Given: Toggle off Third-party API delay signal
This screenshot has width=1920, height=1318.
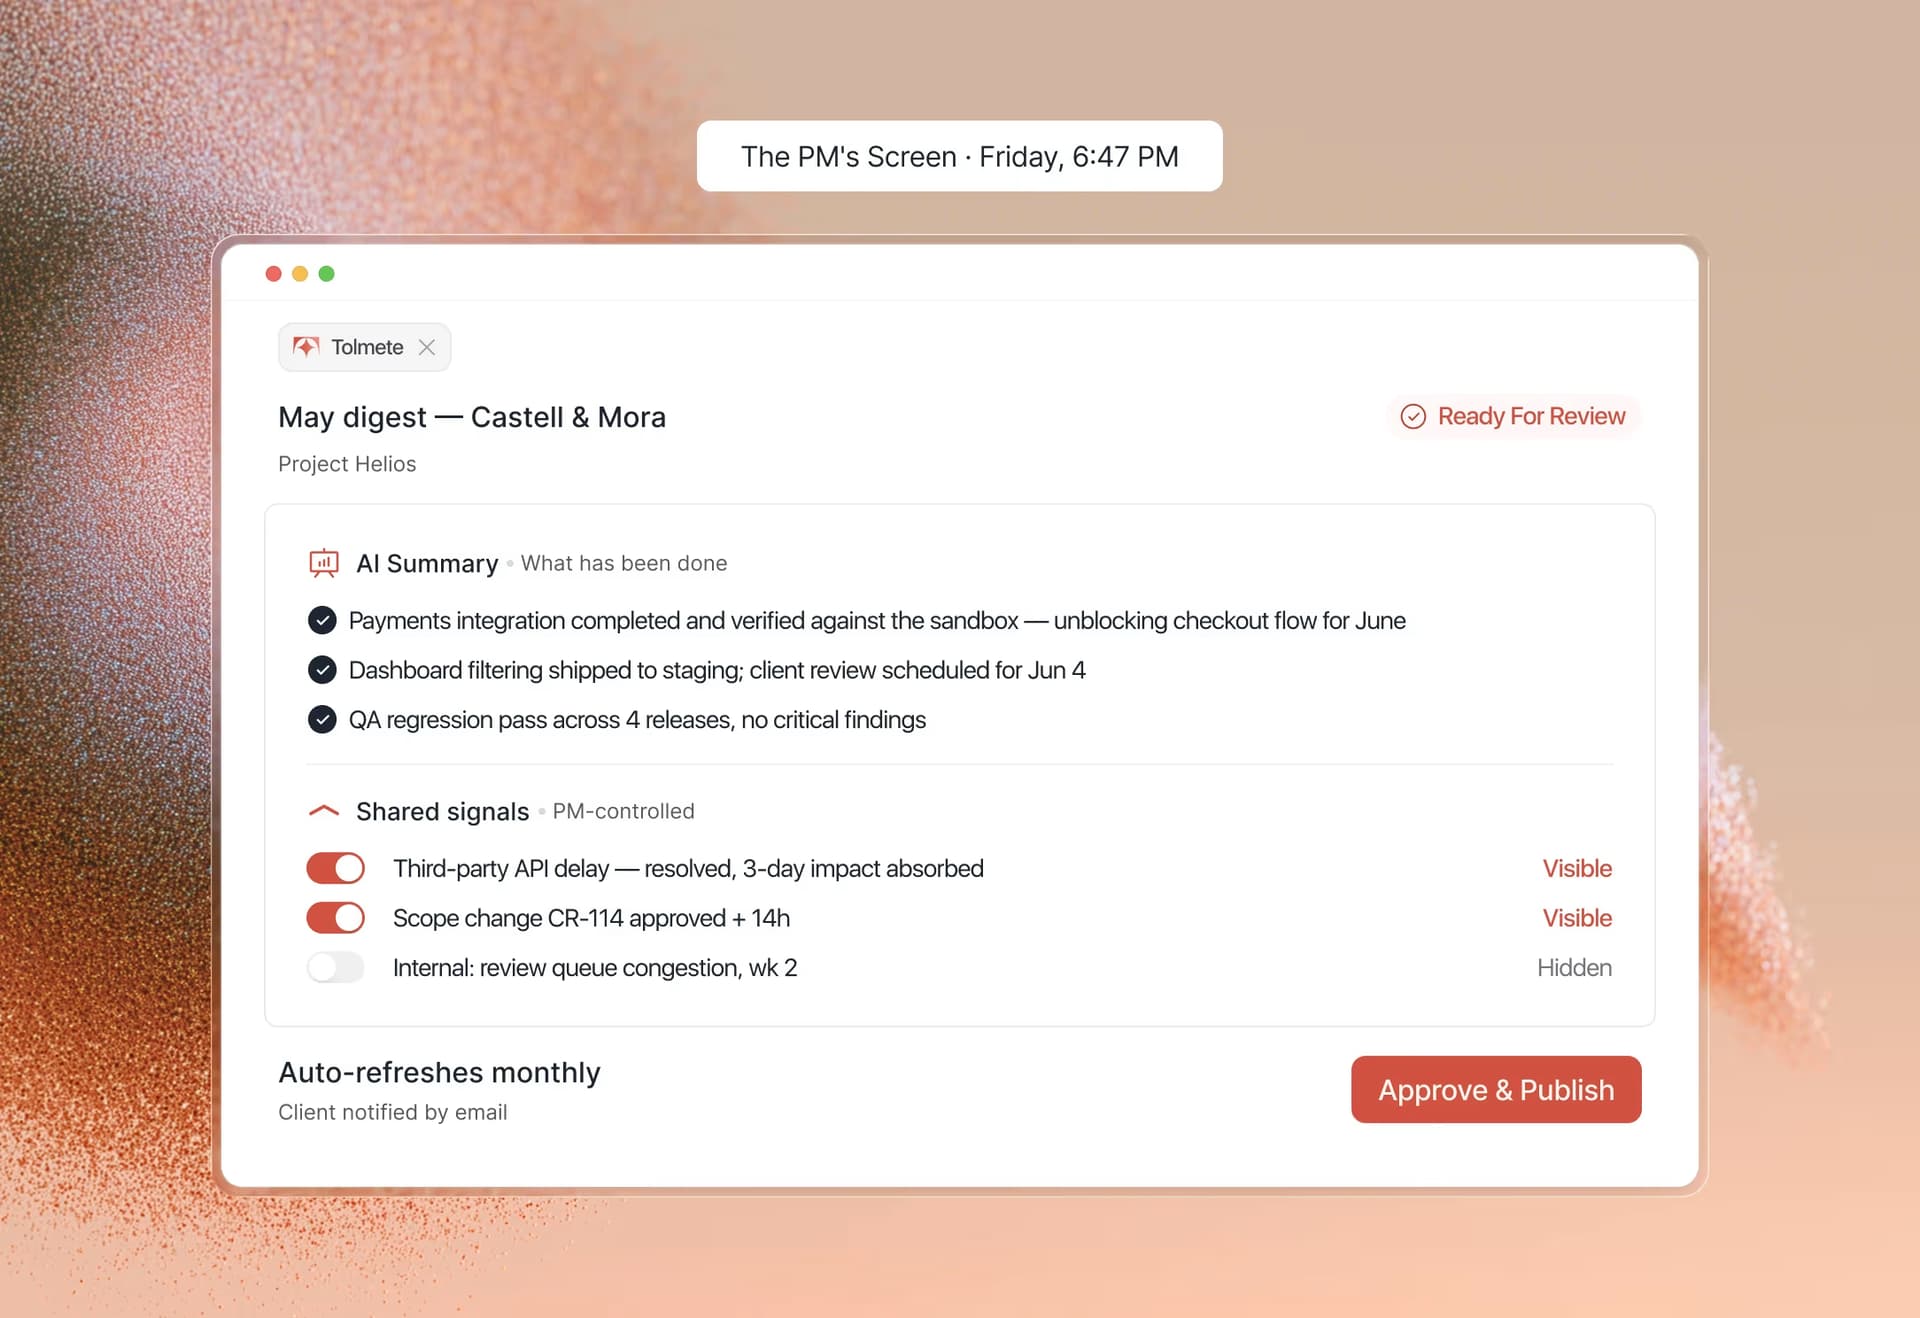Looking at the screenshot, I should tap(336, 868).
